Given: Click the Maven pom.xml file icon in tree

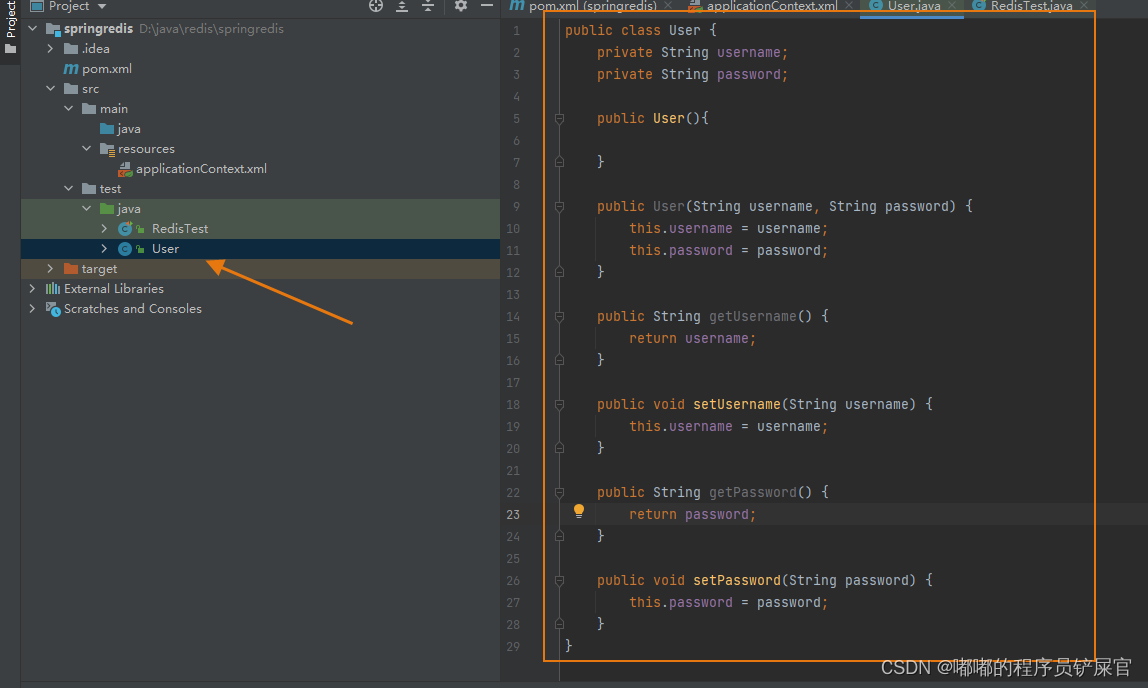Looking at the screenshot, I should pyautogui.click(x=71, y=69).
